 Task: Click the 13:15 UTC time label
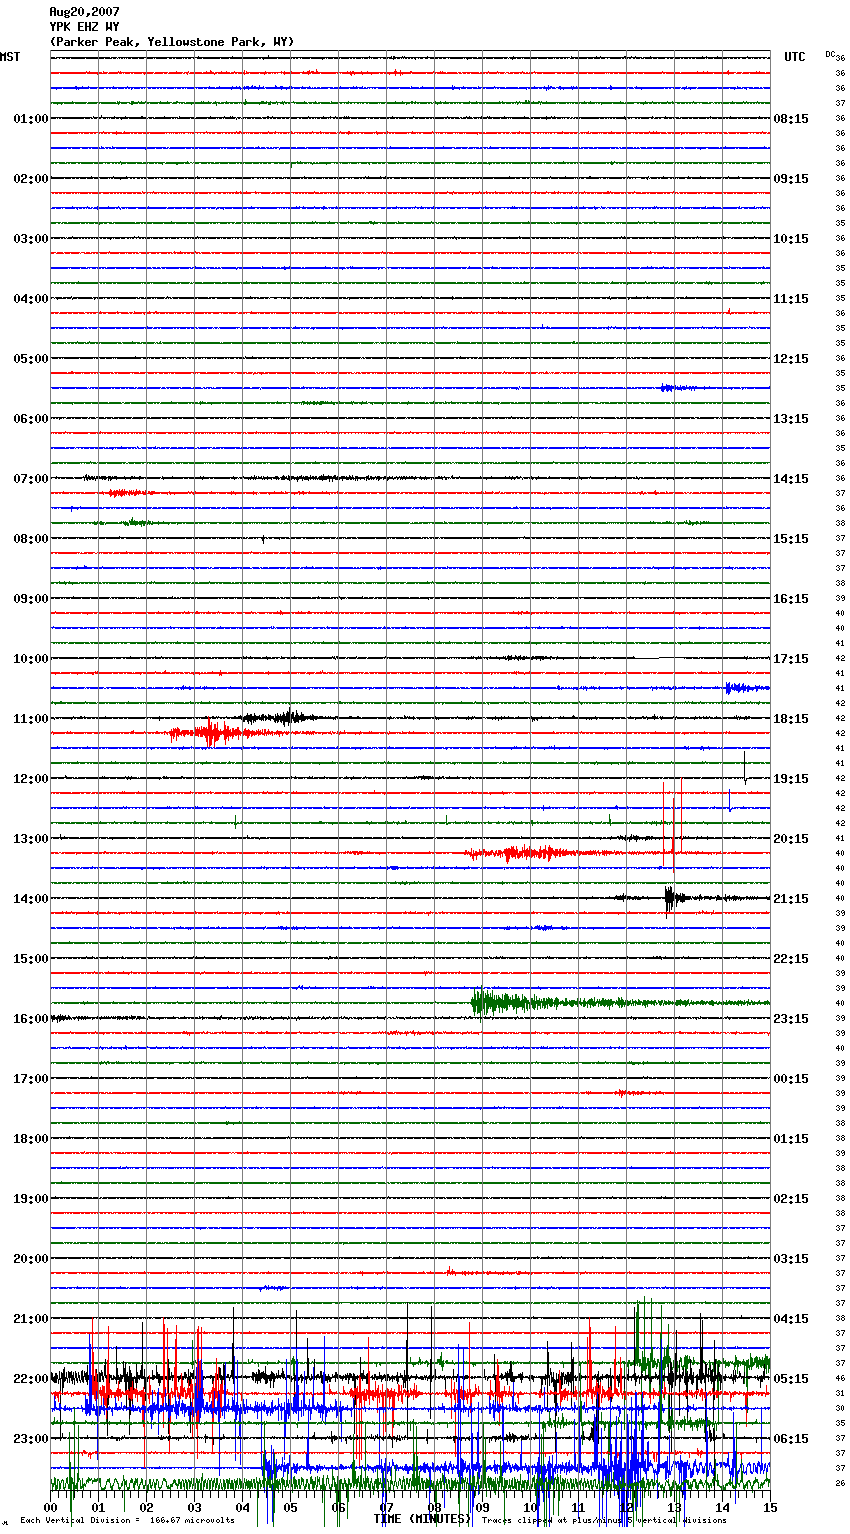pyautogui.click(x=791, y=419)
